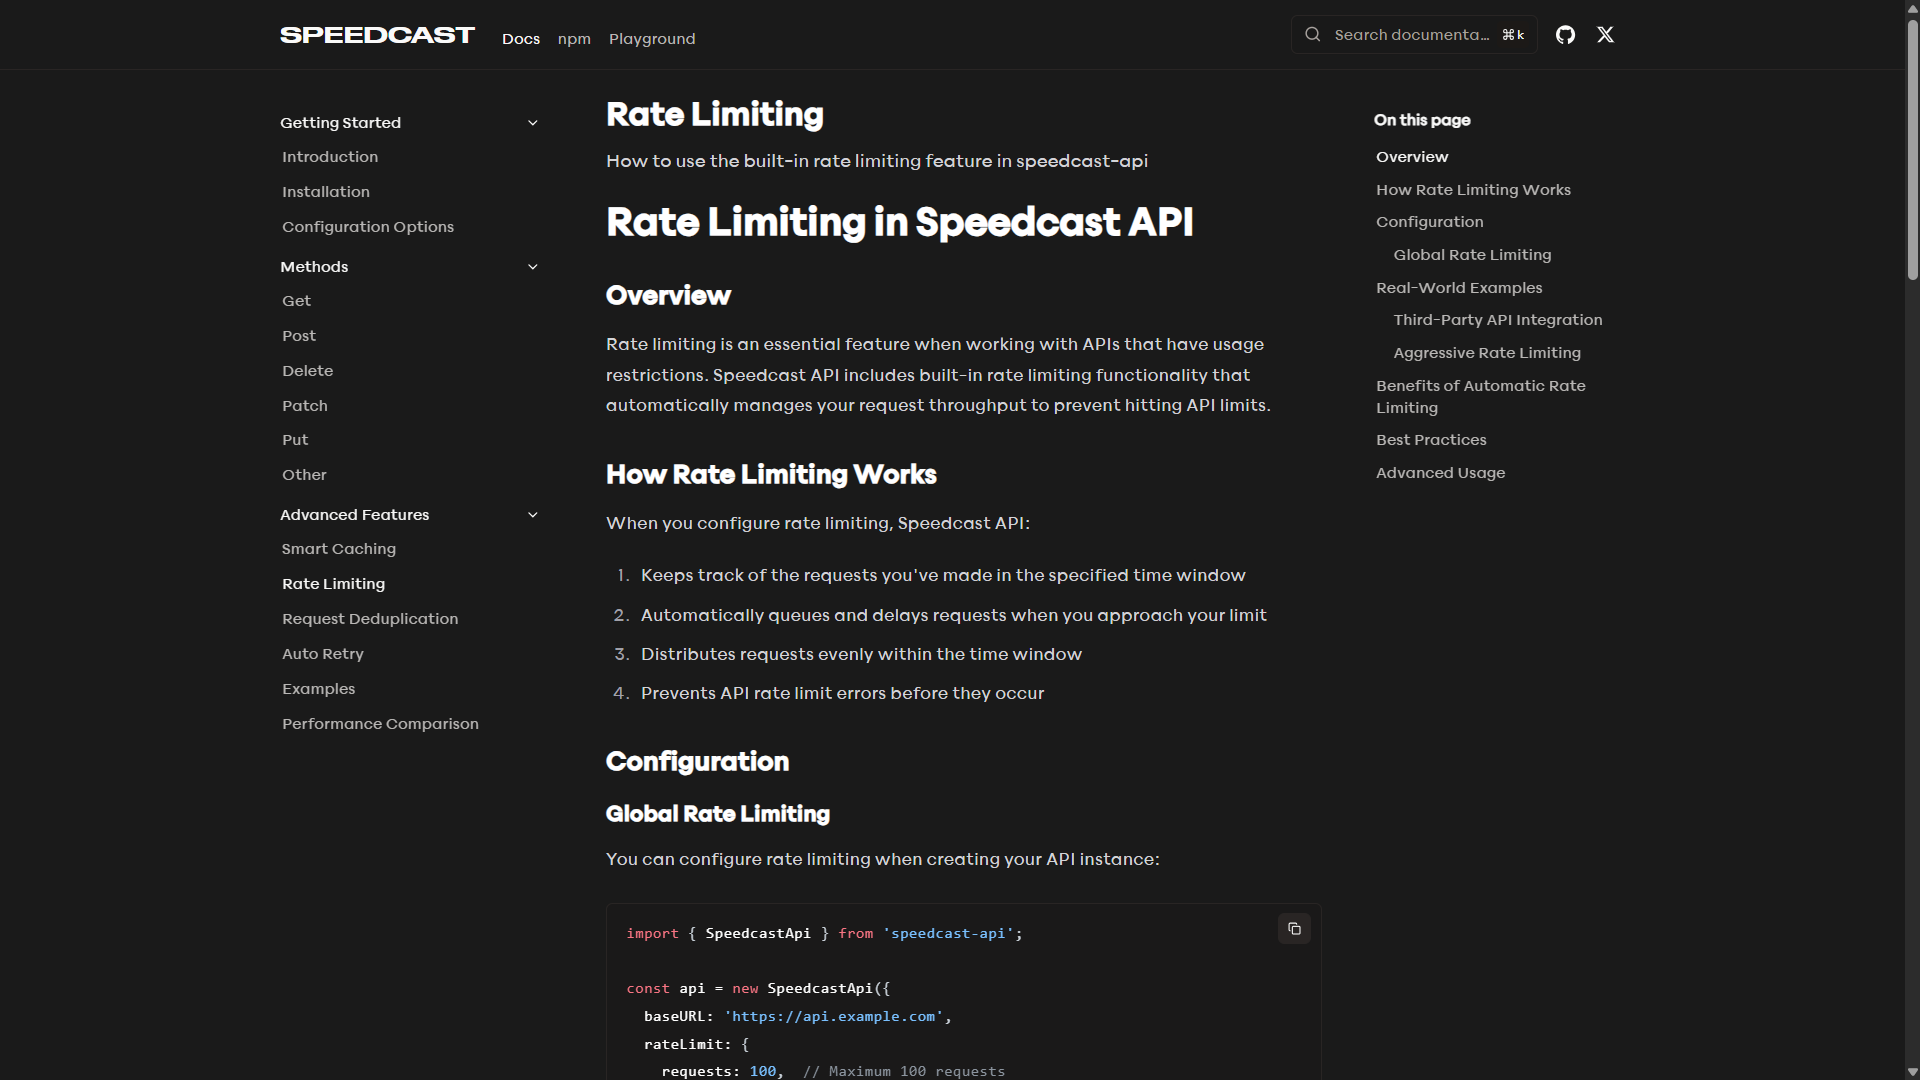This screenshot has height=1080, width=1920.
Task: Jump to Best Practices section
Action: click(x=1430, y=440)
